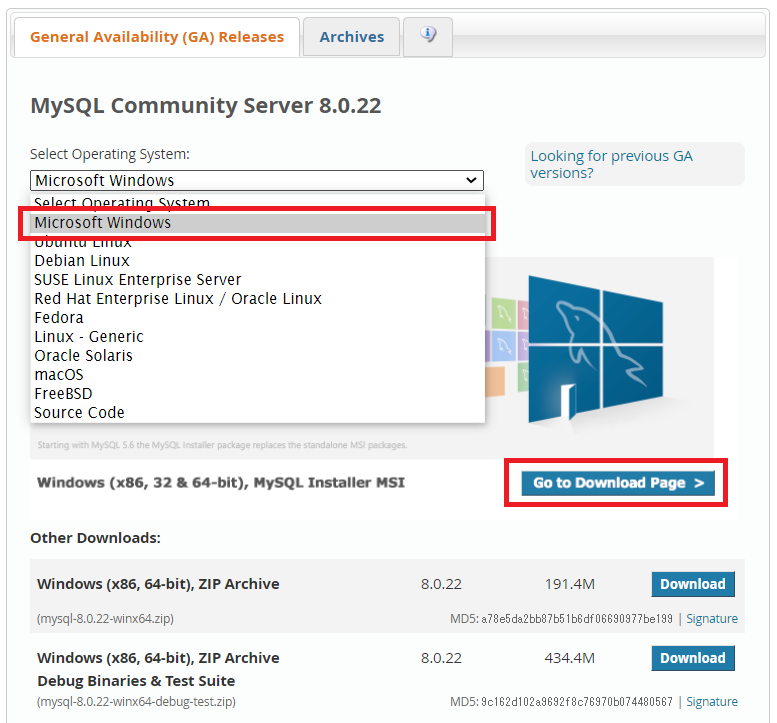777x723 pixels.
Task: Pick macOS from the operating systems
Action: tap(258, 375)
